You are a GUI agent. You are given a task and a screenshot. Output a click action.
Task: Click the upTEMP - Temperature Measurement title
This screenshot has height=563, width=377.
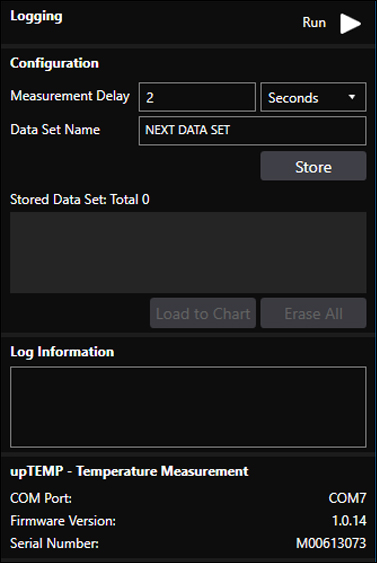tap(129, 471)
